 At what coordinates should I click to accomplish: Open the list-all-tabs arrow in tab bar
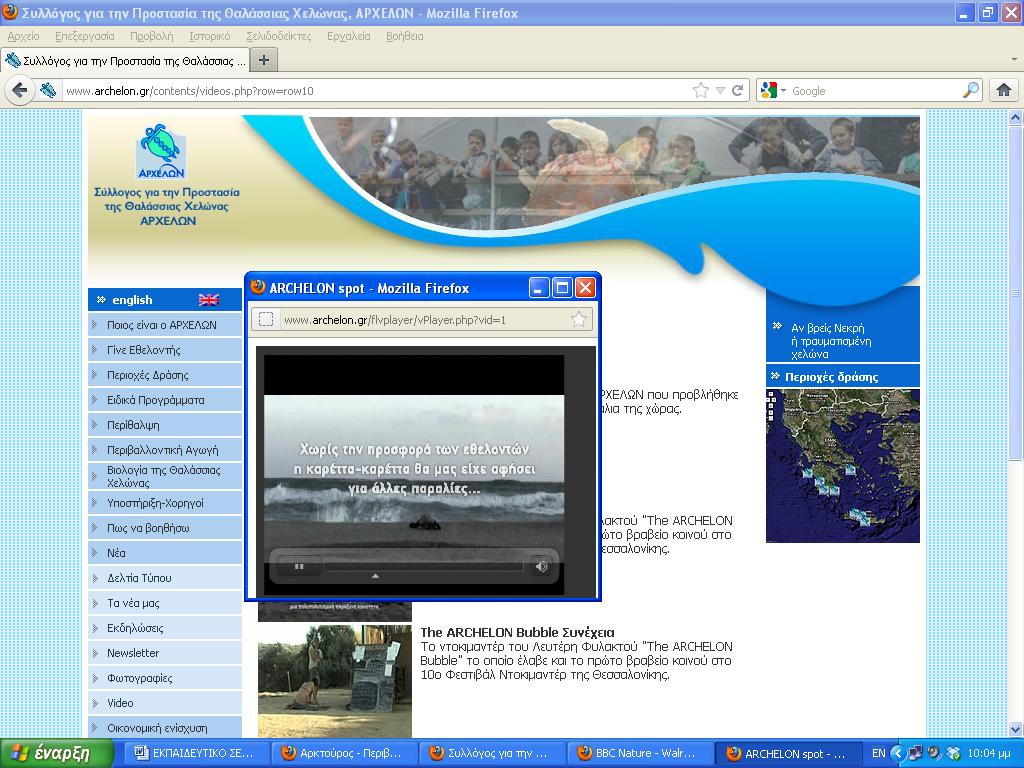(x=1014, y=59)
